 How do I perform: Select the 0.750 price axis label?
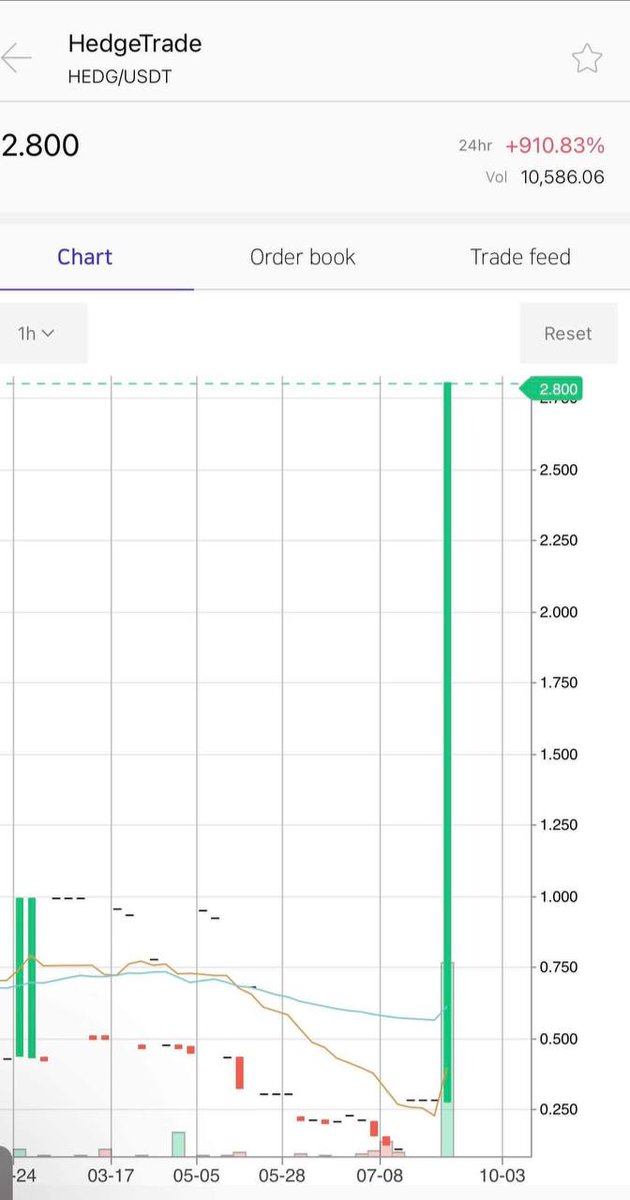click(x=558, y=967)
